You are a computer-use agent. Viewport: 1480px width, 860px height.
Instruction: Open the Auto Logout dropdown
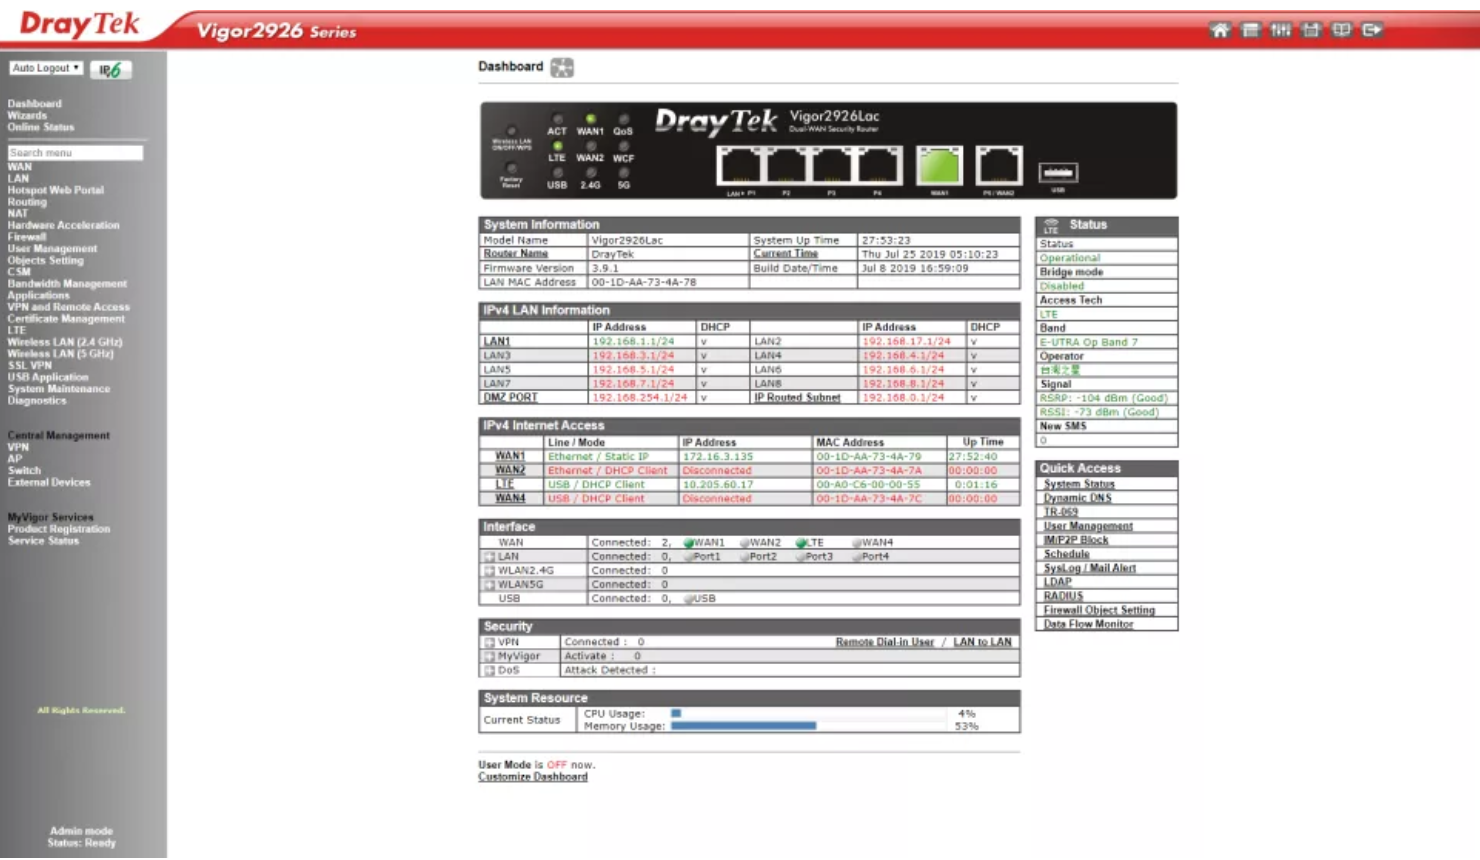46,68
